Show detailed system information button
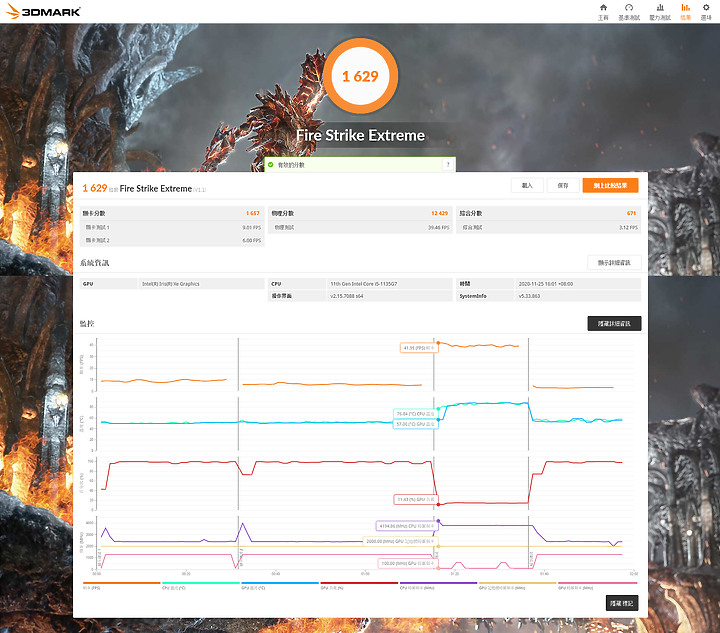The width and height of the screenshot is (720, 633). [x=614, y=263]
